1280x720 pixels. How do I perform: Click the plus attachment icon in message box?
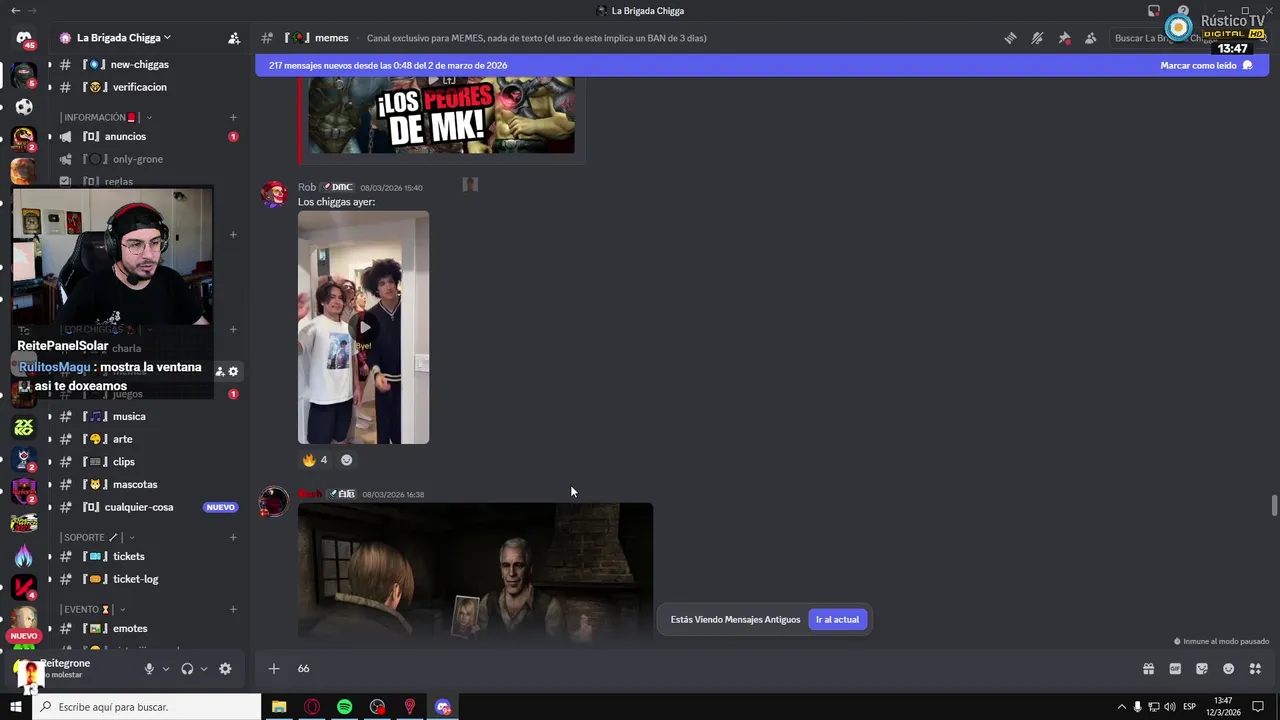tap(274, 669)
